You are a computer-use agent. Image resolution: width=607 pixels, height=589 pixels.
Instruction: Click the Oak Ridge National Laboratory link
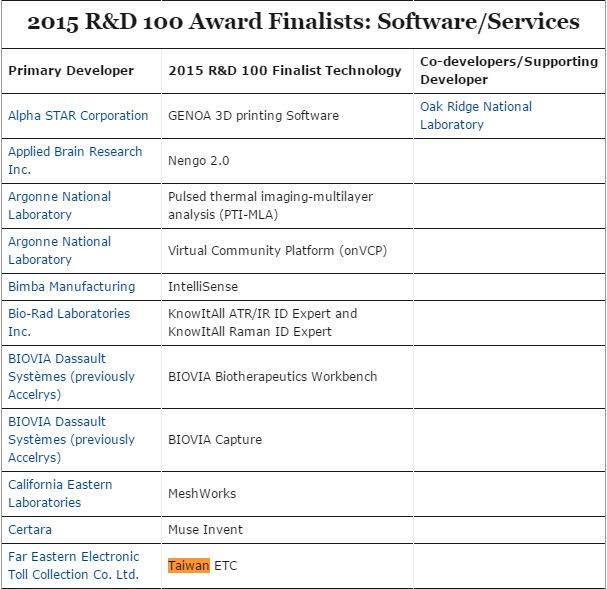click(x=475, y=115)
